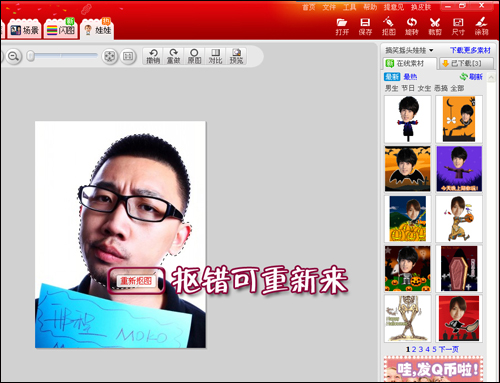500x383 pixels.
Task: Choose the scarecrow doll template on white
Action: tap(408, 119)
